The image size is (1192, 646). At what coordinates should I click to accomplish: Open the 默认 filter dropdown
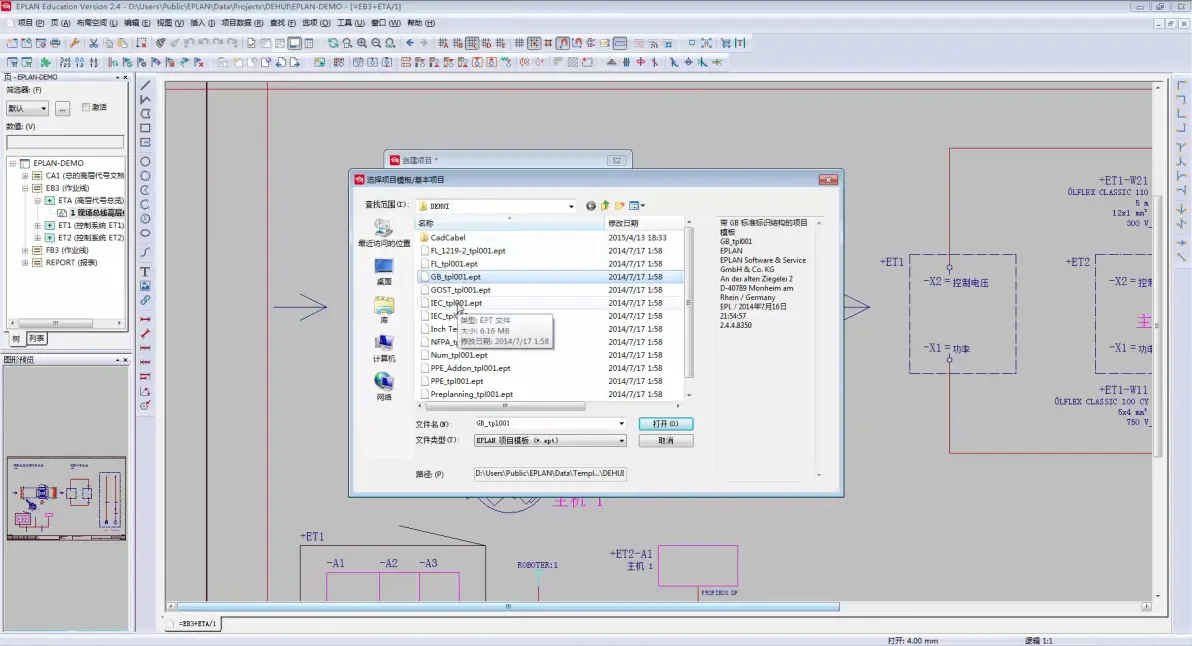pos(27,108)
